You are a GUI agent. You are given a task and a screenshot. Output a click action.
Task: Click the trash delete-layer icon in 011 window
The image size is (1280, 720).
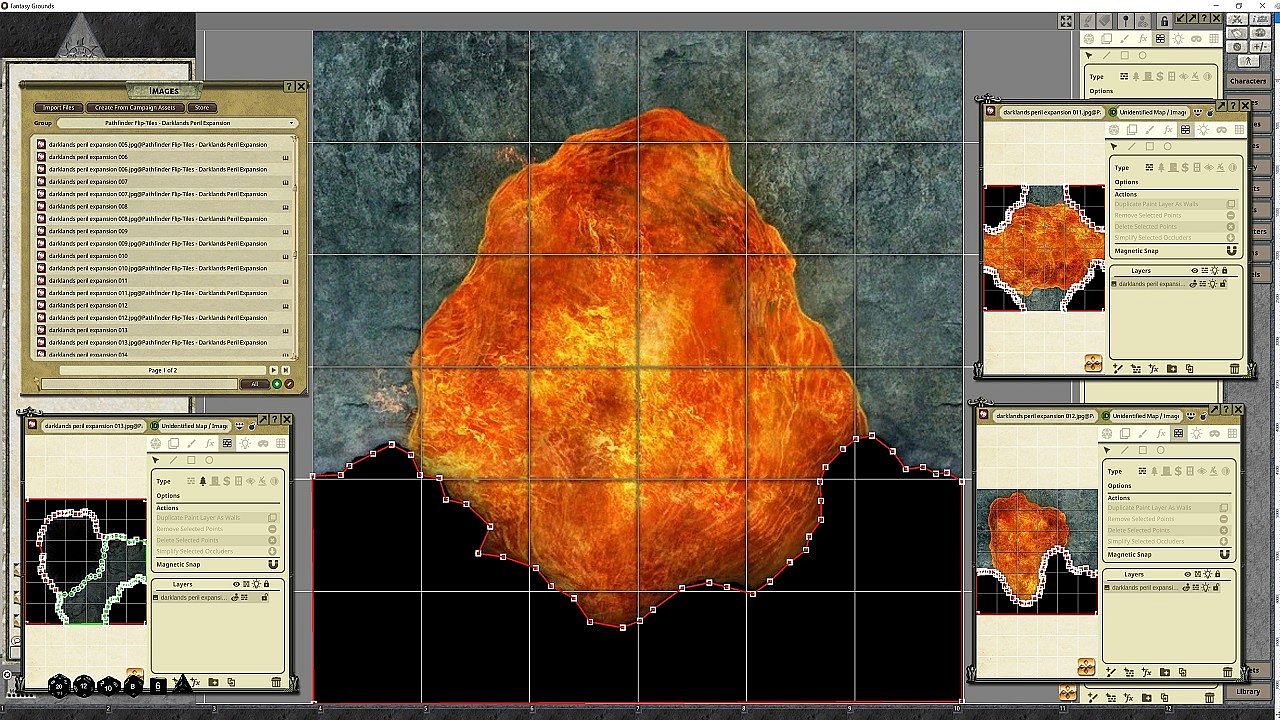point(1234,369)
